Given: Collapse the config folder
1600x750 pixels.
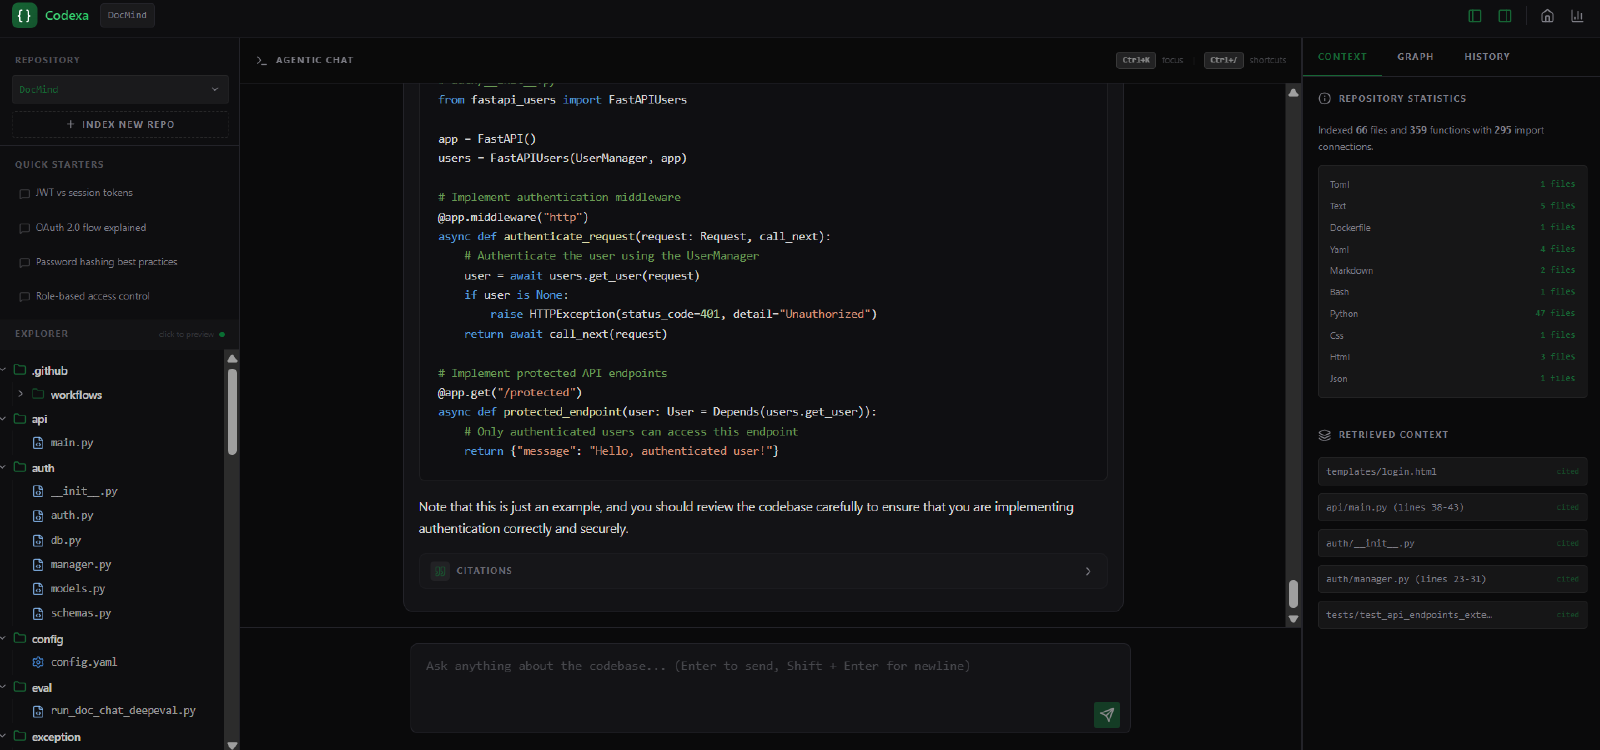Looking at the screenshot, I should (4, 638).
